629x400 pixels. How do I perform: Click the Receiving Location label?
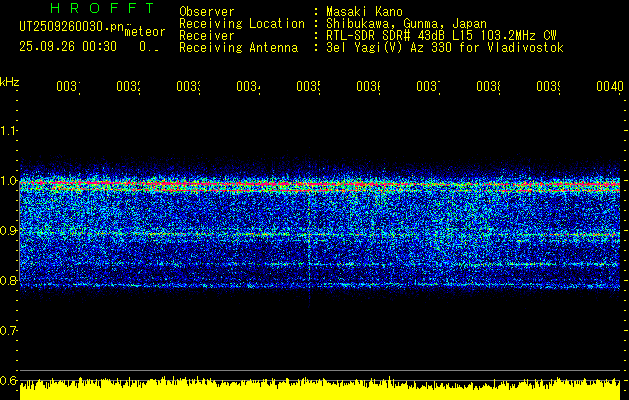(242, 23)
